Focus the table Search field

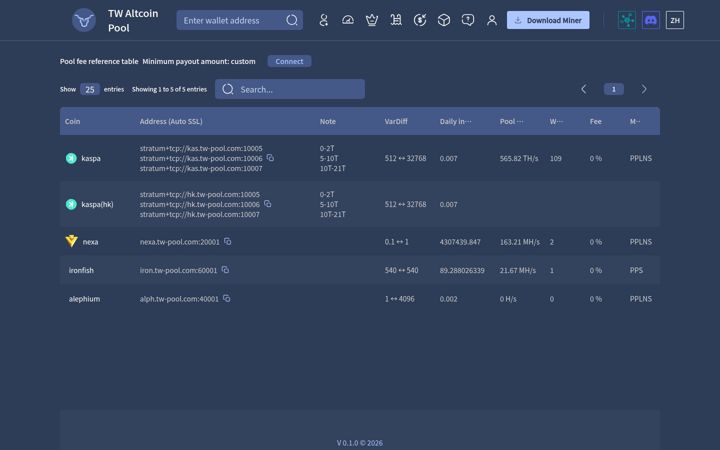point(290,89)
